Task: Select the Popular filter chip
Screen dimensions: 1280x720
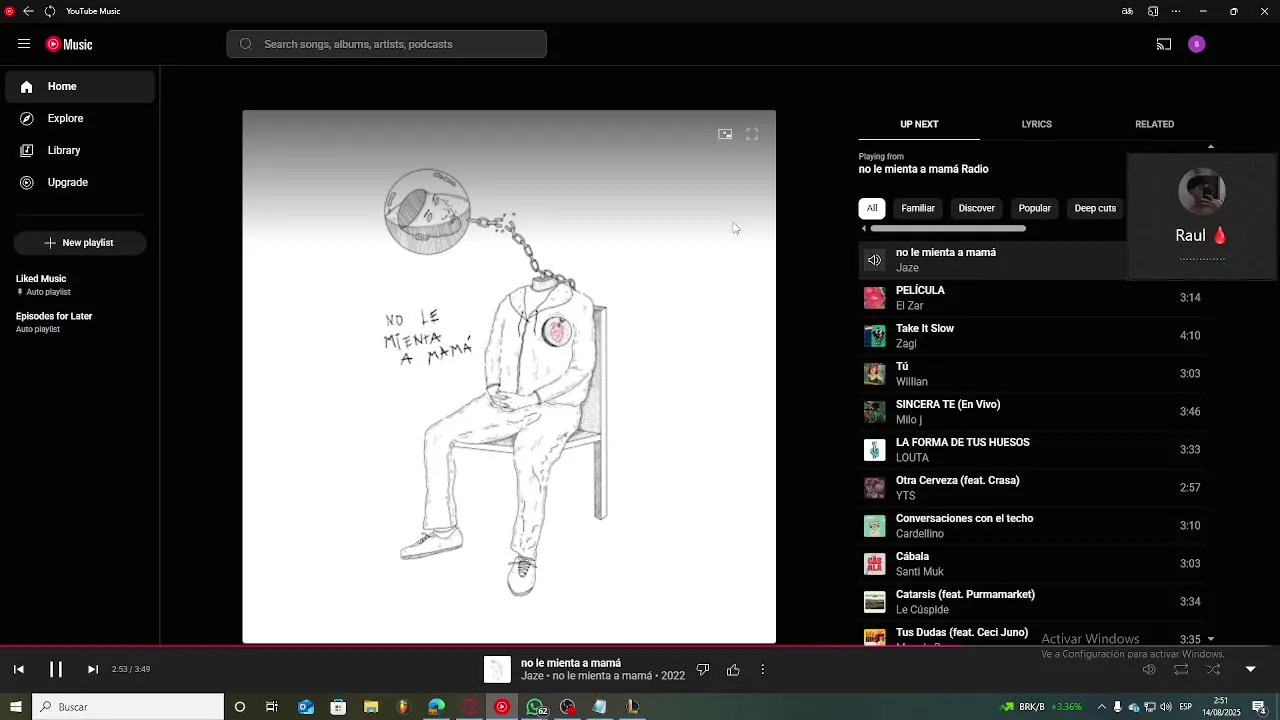Action: 1034,208
